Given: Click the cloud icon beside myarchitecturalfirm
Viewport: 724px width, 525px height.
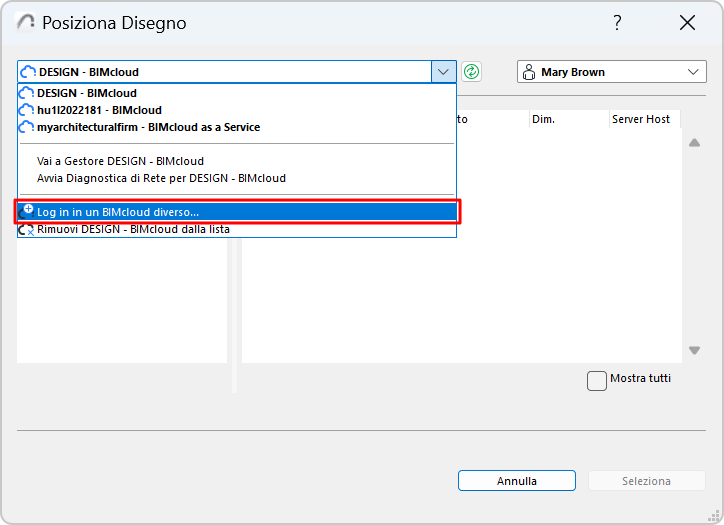Looking at the screenshot, I should click(x=27, y=127).
